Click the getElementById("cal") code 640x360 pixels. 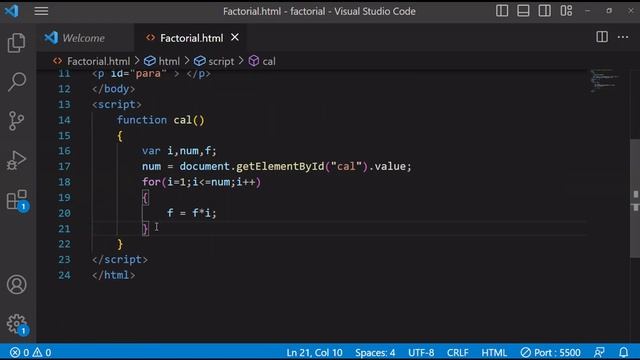click(302, 167)
